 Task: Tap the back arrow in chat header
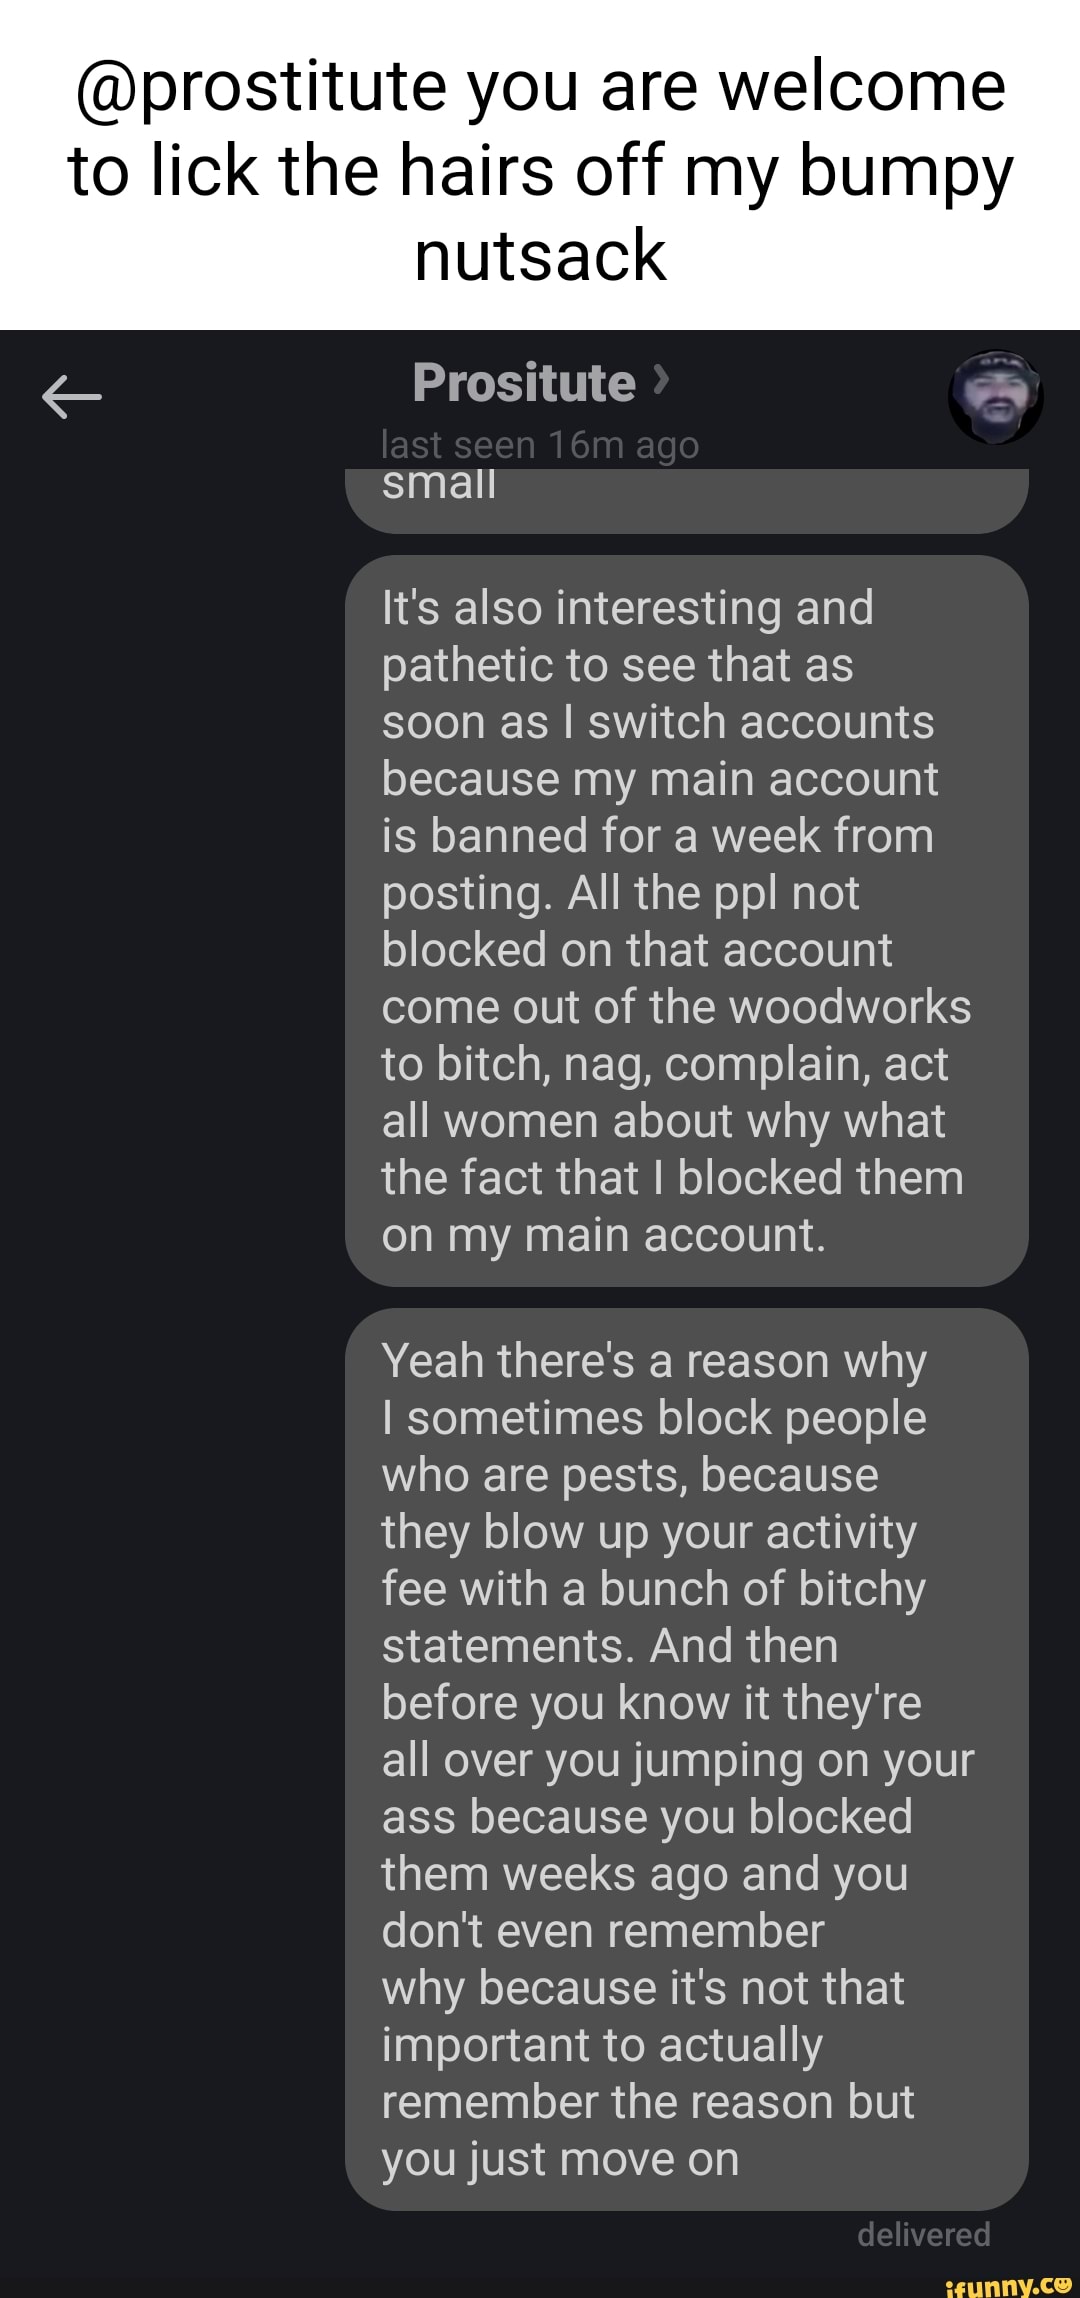click(72, 397)
